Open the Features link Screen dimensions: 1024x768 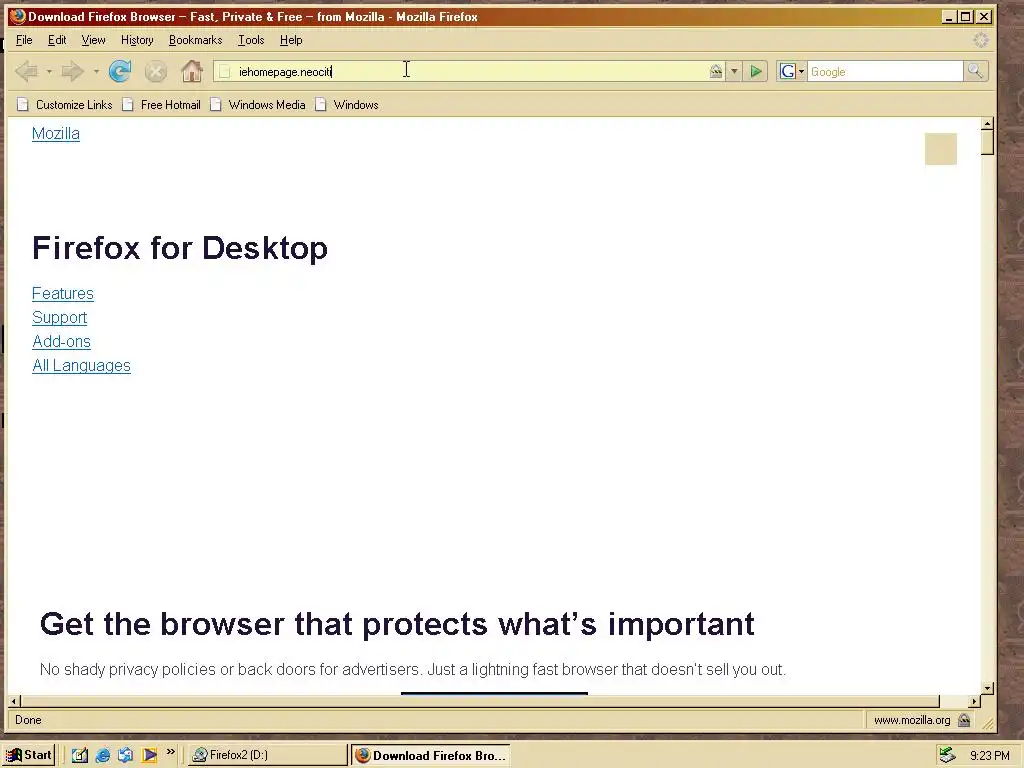click(x=63, y=293)
